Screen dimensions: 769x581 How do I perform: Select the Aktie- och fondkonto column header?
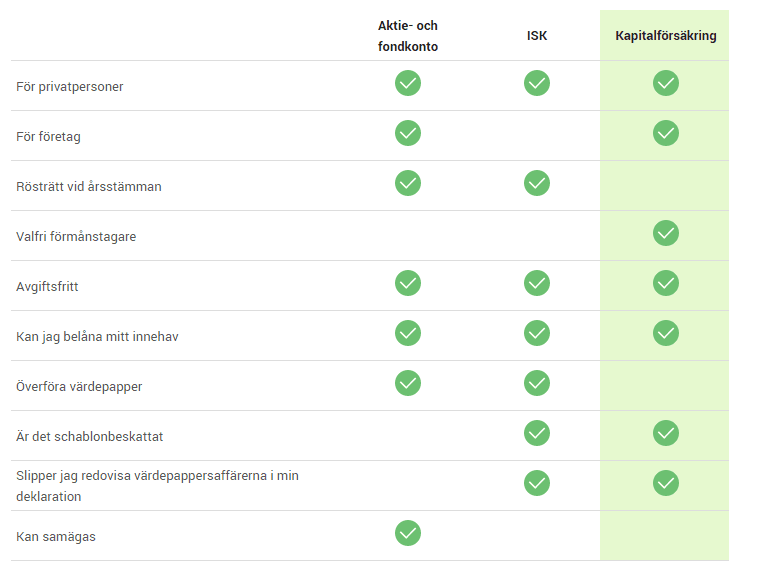click(408, 36)
